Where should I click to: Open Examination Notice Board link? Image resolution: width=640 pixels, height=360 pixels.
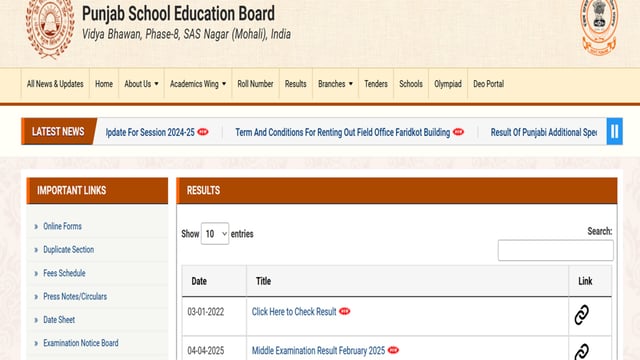[x=81, y=343]
